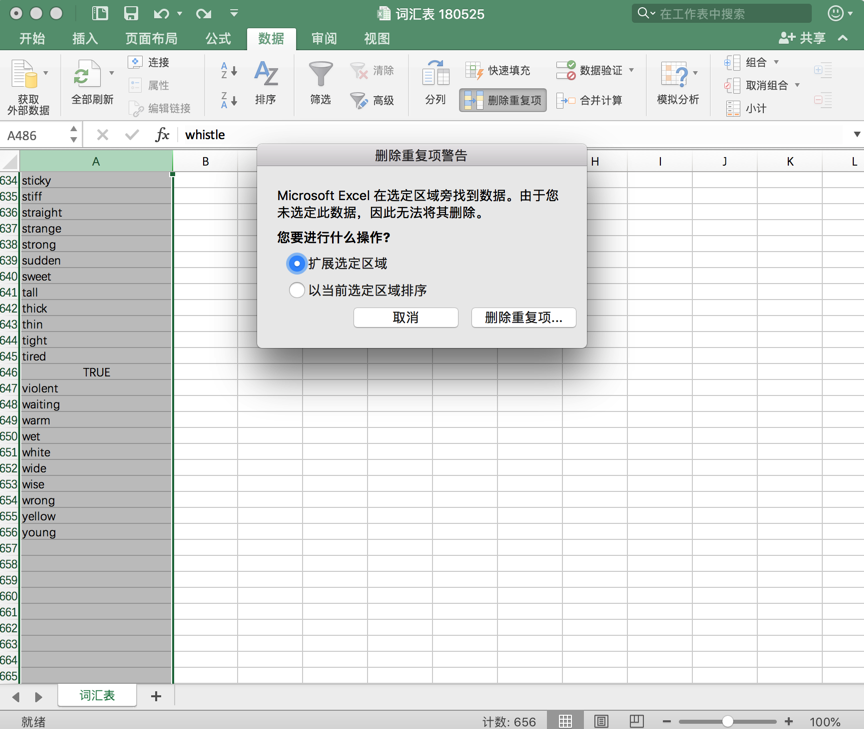Click the zoom slider handle
The image size is (864, 729).
pyautogui.click(x=727, y=721)
